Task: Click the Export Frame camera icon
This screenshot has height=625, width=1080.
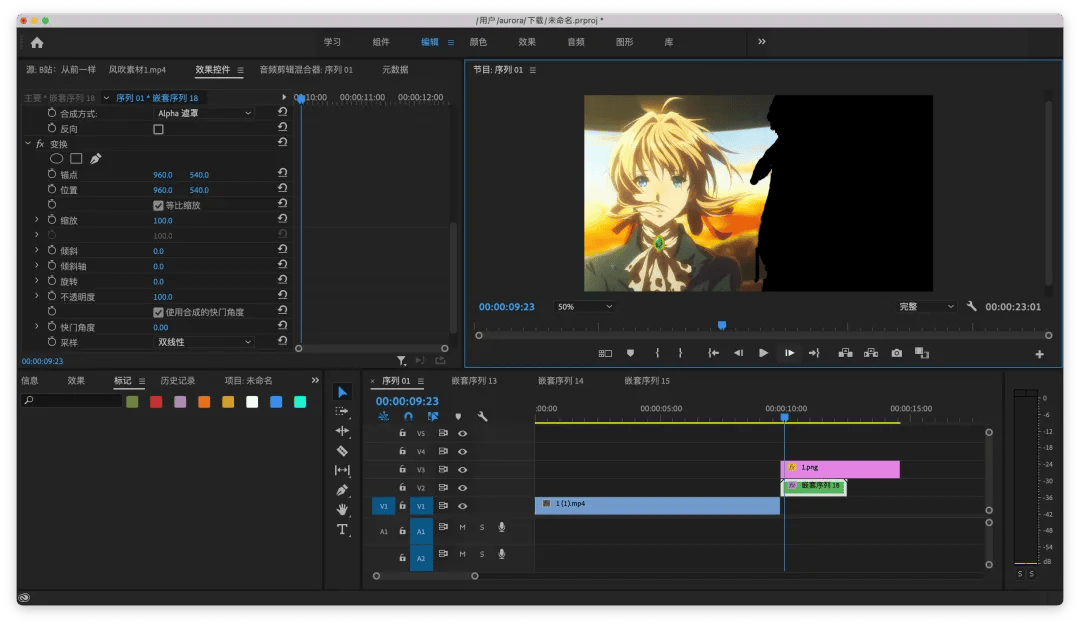Action: (896, 353)
